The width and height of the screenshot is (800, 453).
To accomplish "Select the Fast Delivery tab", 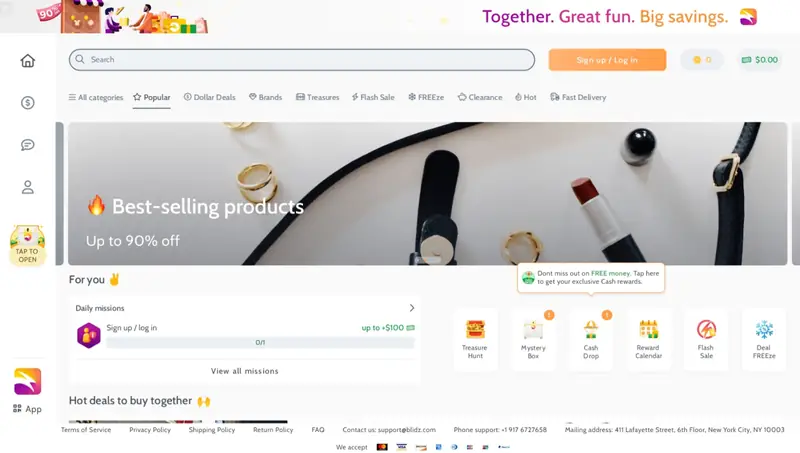I will pyautogui.click(x=578, y=97).
